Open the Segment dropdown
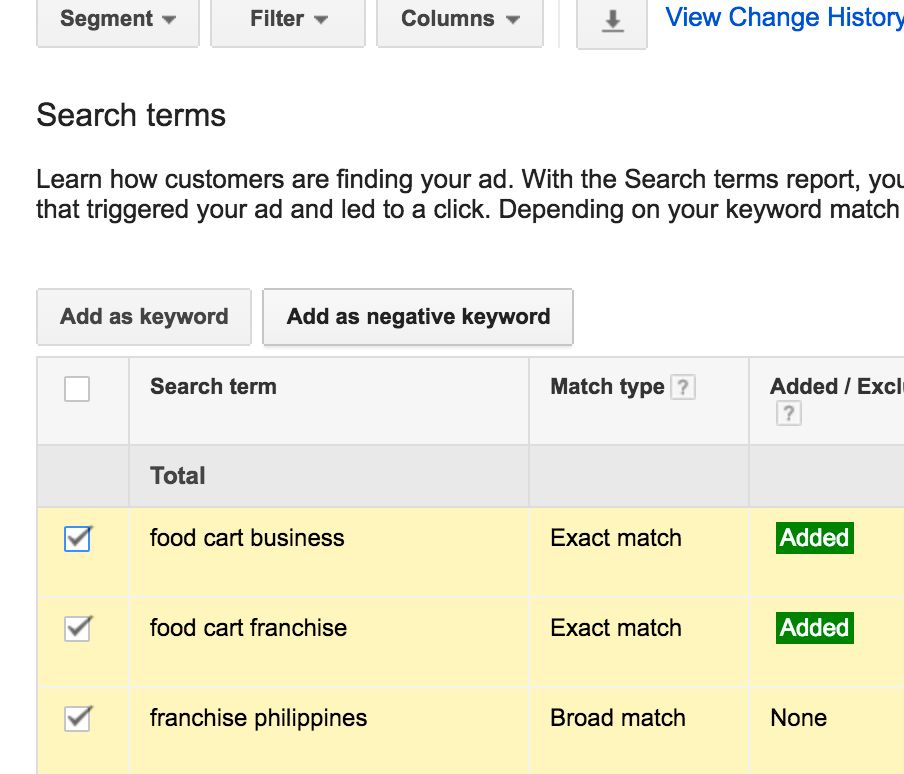904x774 pixels. [117, 19]
